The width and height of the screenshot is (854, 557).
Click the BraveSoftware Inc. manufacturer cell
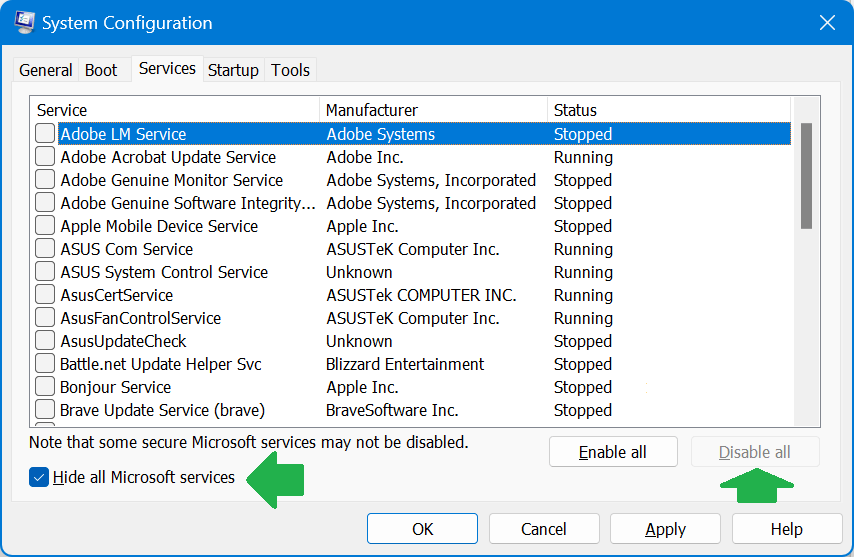[392, 410]
